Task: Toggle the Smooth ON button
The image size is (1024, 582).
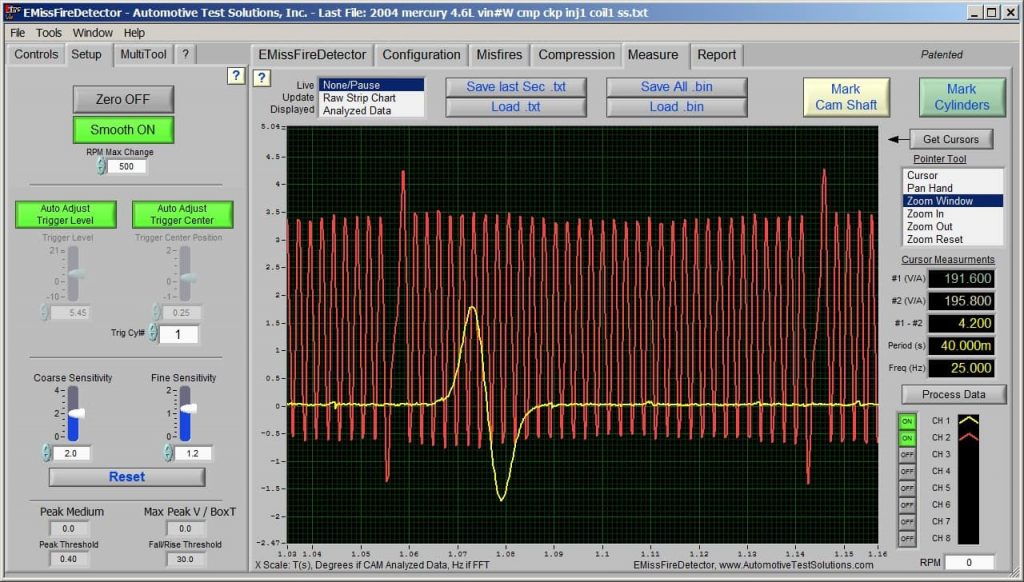Action: tap(123, 130)
